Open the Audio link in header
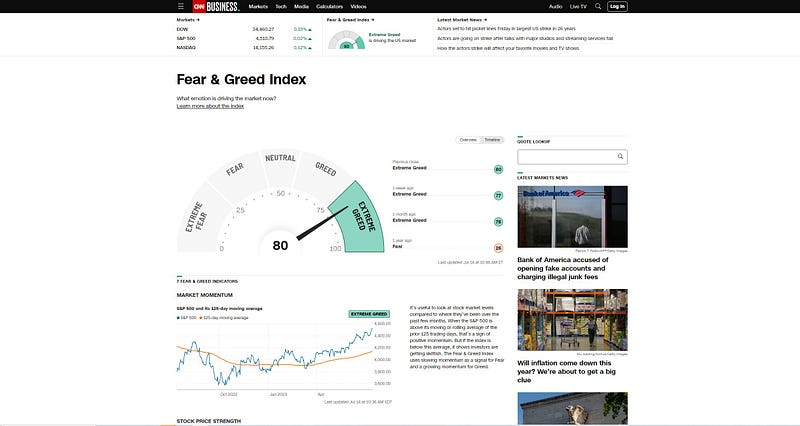The width and height of the screenshot is (800, 426). click(x=555, y=7)
